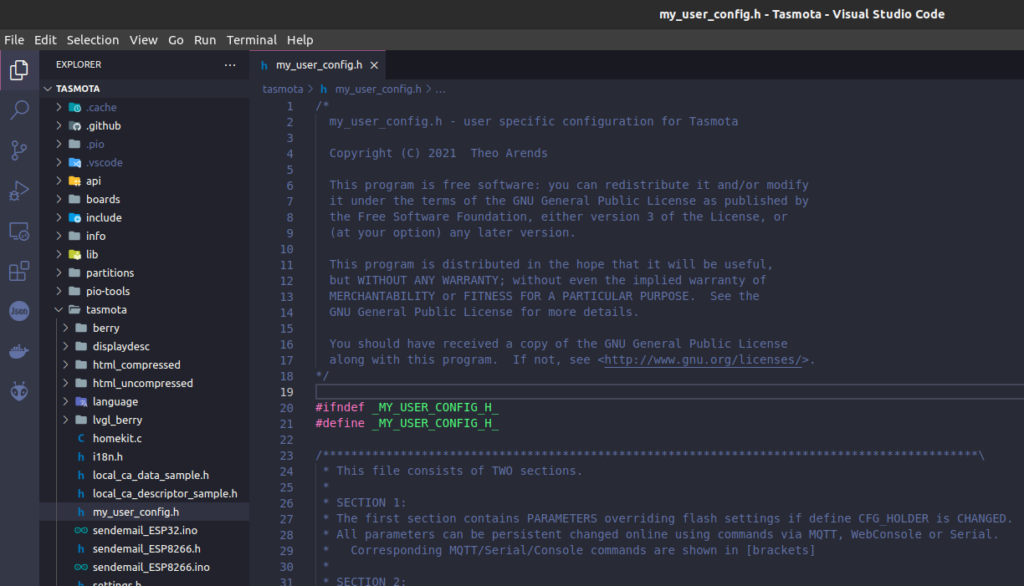Click _MY_USER_CONFIG_H_ on the #define line
Viewport: 1024px width, 586px height.
coord(435,423)
